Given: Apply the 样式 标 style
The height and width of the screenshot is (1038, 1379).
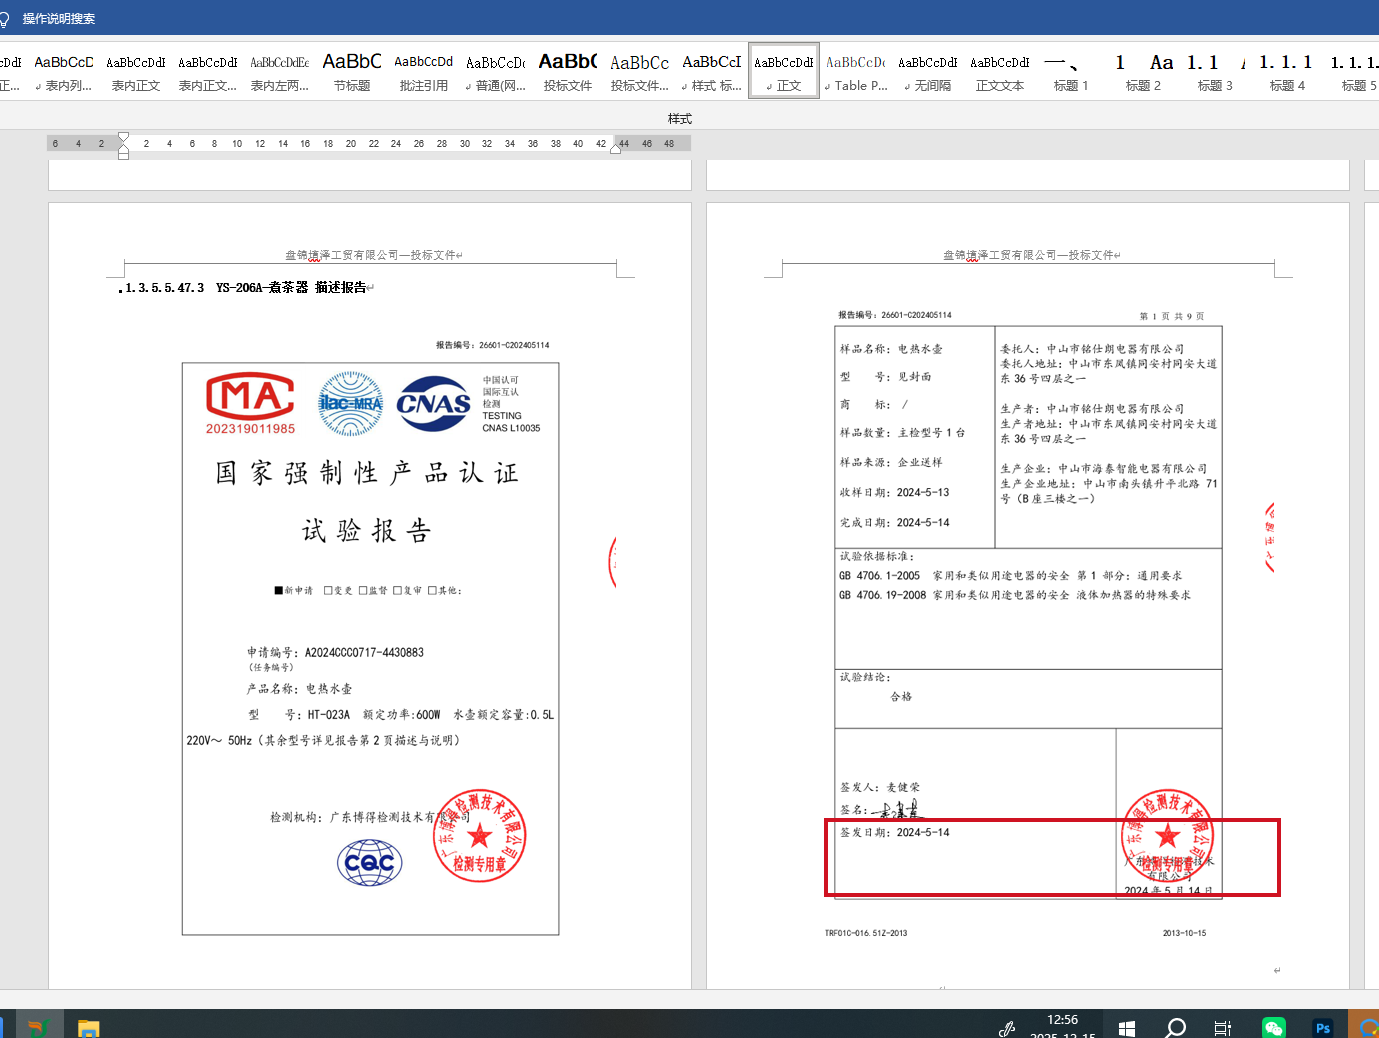Looking at the screenshot, I should tap(712, 72).
